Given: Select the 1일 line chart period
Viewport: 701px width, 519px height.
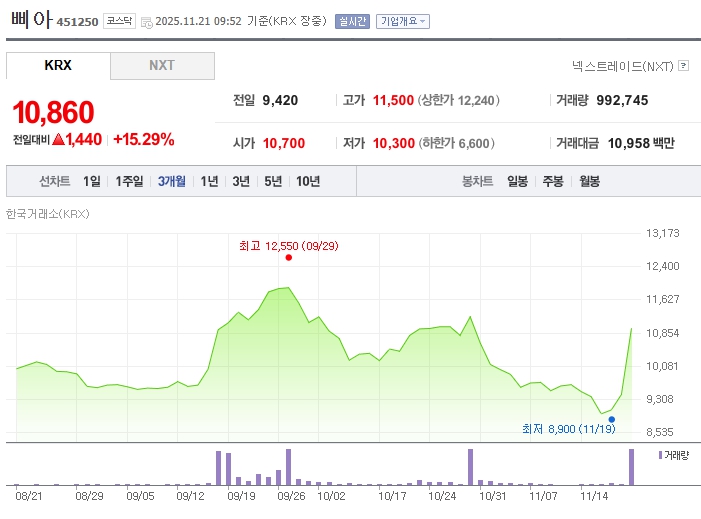Looking at the screenshot, I should 92,181.
